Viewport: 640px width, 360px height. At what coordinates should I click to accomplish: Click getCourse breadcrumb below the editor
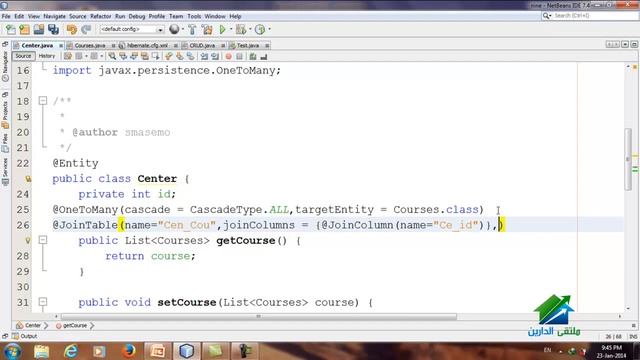coord(71,325)
